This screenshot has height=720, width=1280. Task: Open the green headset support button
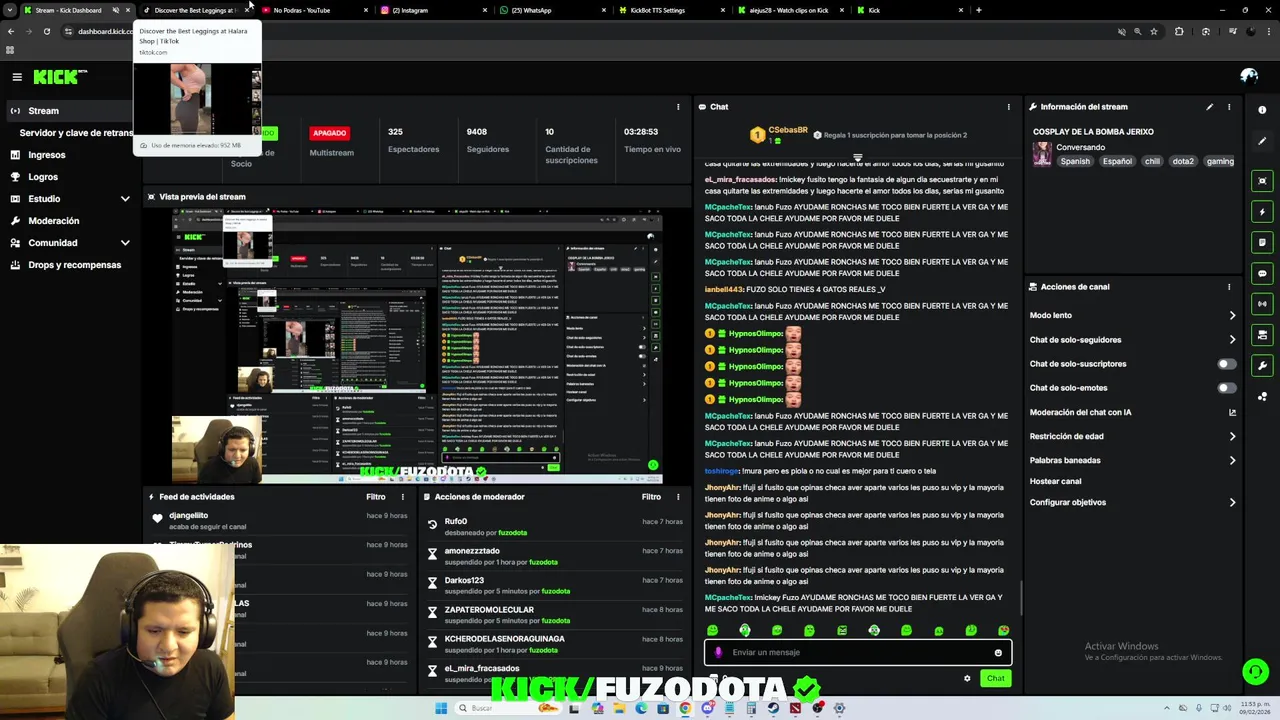(x=1255, y=671)
